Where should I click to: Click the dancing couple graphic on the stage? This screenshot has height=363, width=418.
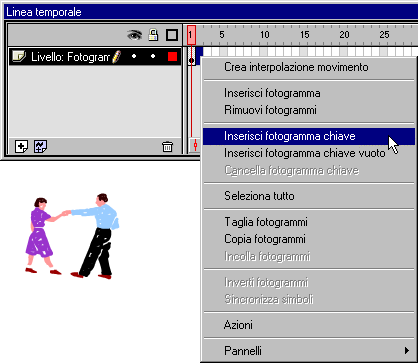click(x=72, y=236)
